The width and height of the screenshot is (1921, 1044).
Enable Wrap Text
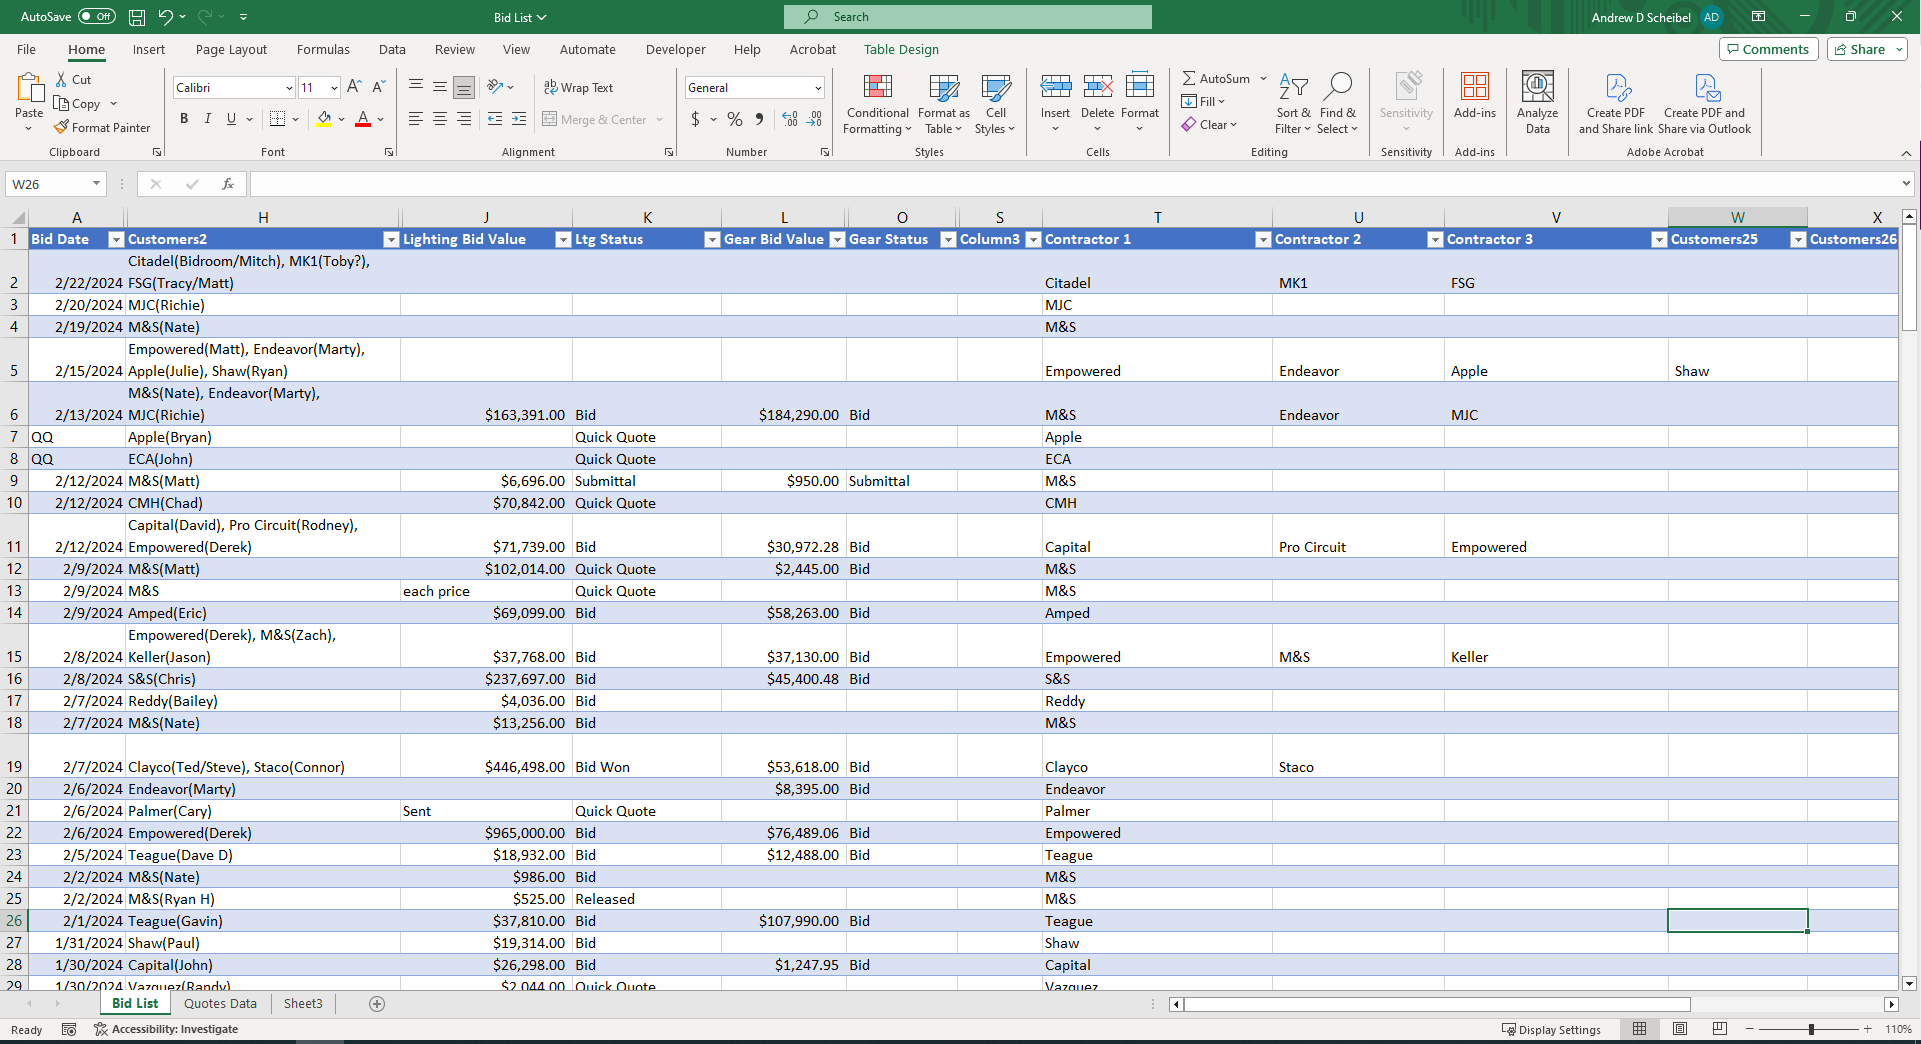coord(579,87)
